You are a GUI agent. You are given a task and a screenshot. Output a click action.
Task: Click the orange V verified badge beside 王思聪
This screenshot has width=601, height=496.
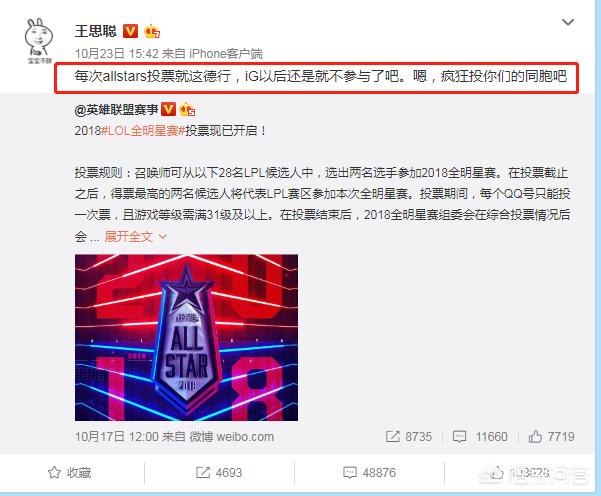tap(130, 31)
